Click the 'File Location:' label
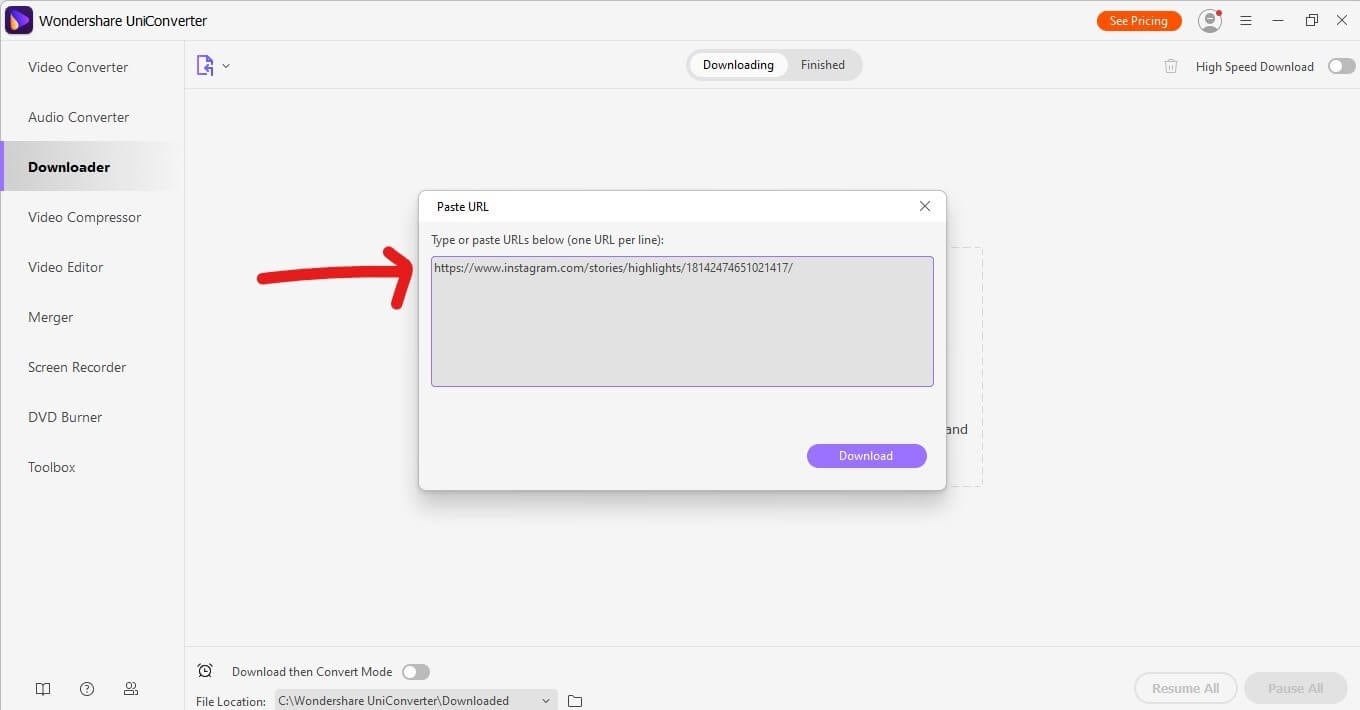Viewport: 1360px width, 710px height. coord(231,701)
